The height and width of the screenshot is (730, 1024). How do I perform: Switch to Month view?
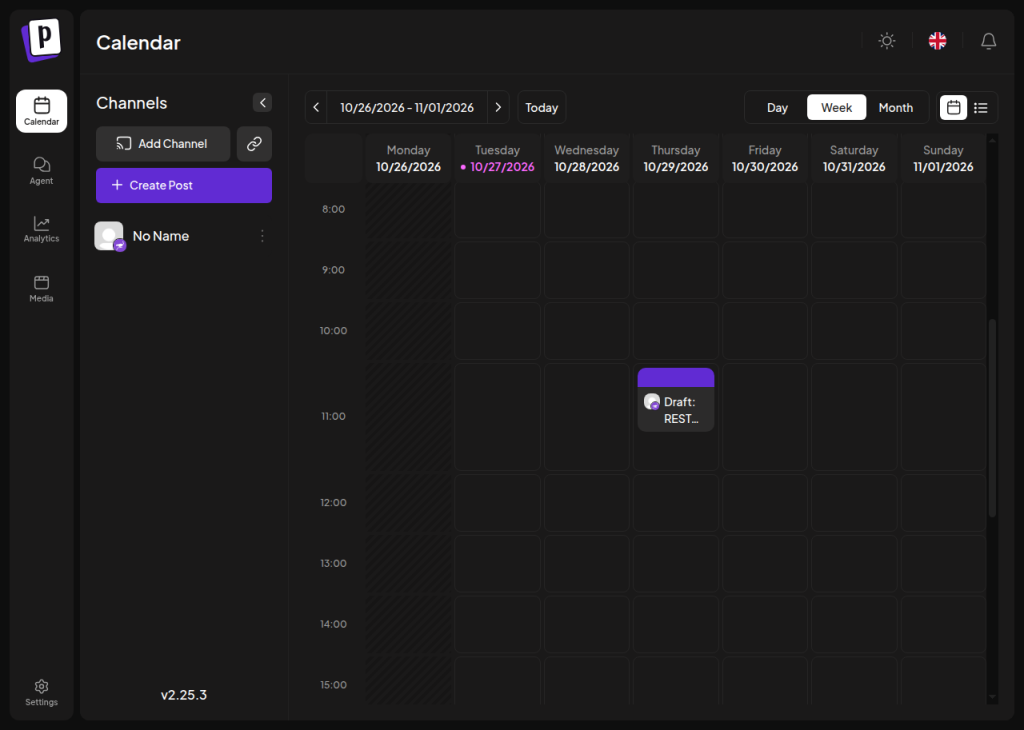pyautogui.click(x=895, y=108)
